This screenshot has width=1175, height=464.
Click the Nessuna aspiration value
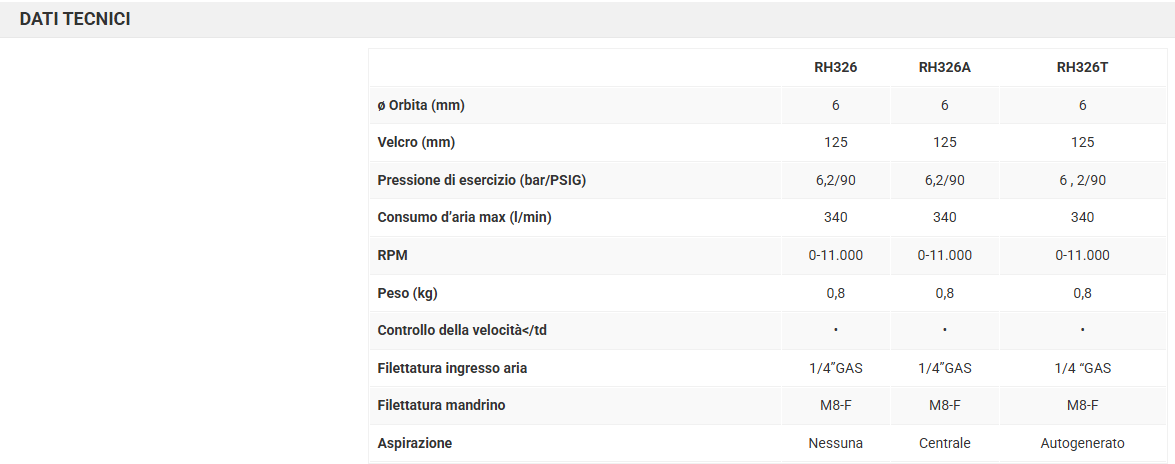pos(835,443)
